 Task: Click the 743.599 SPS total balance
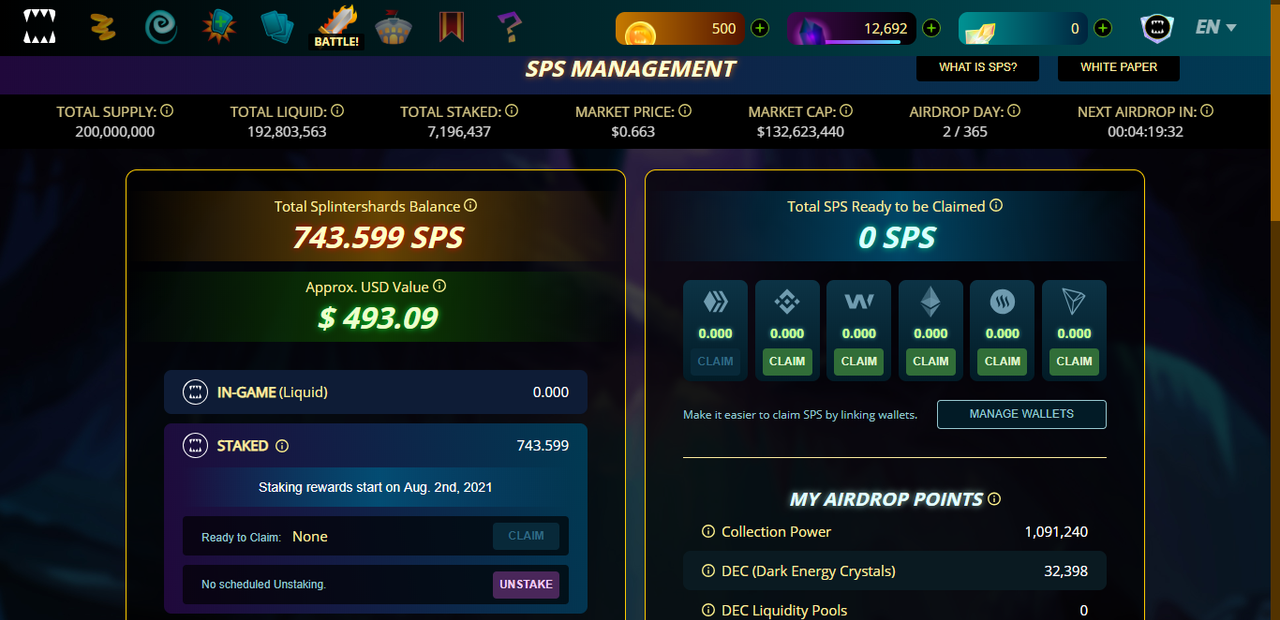378,237
